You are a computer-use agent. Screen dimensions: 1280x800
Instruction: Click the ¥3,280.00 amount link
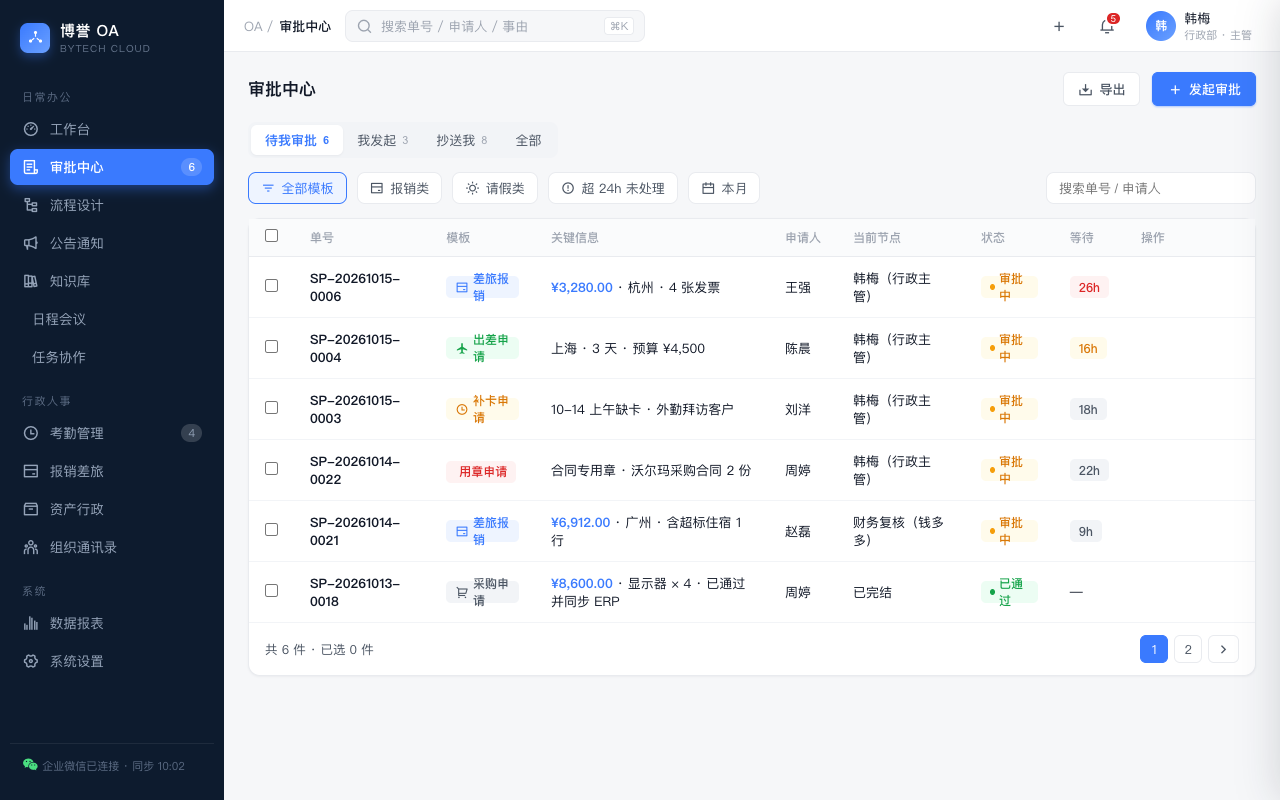(582, 287)
